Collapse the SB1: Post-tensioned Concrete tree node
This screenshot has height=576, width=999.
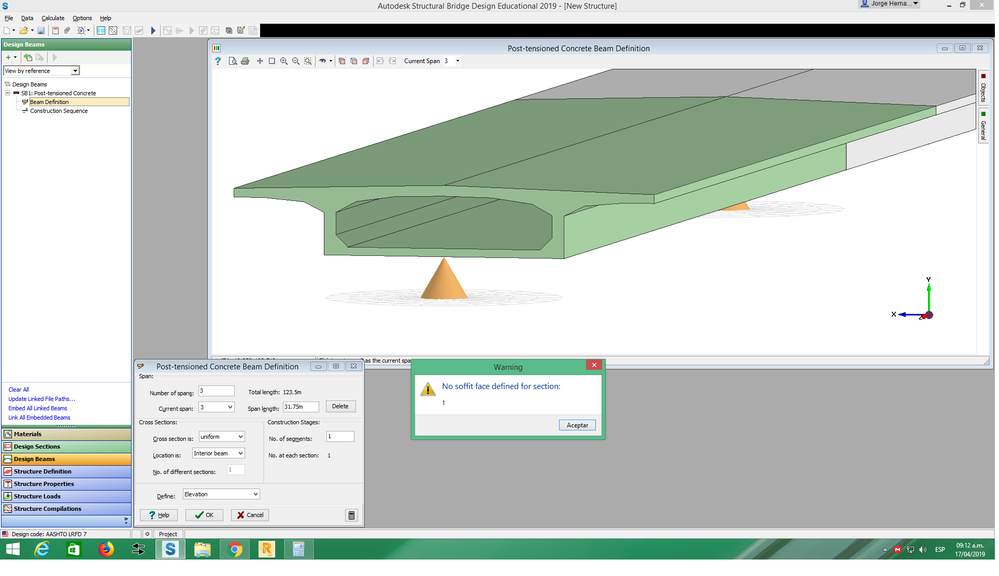pyautogui.click(x=8, y=93)
